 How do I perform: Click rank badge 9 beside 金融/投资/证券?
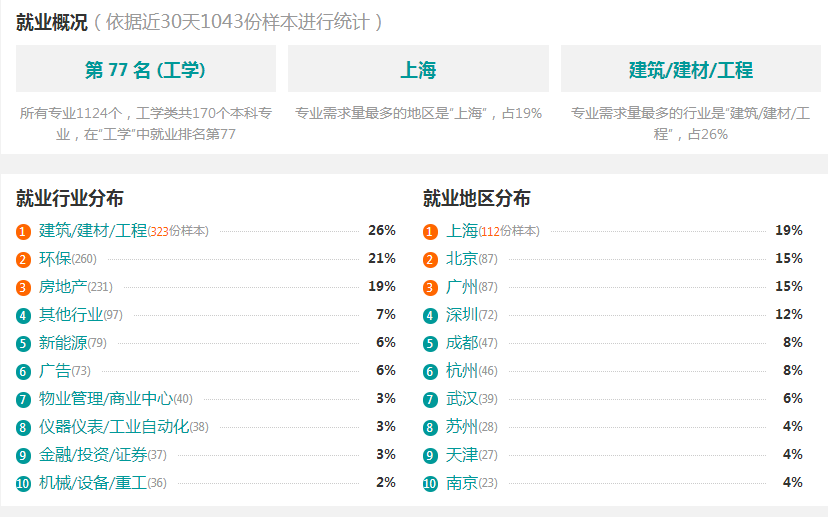pyautogui.click(x=23, y=456)
